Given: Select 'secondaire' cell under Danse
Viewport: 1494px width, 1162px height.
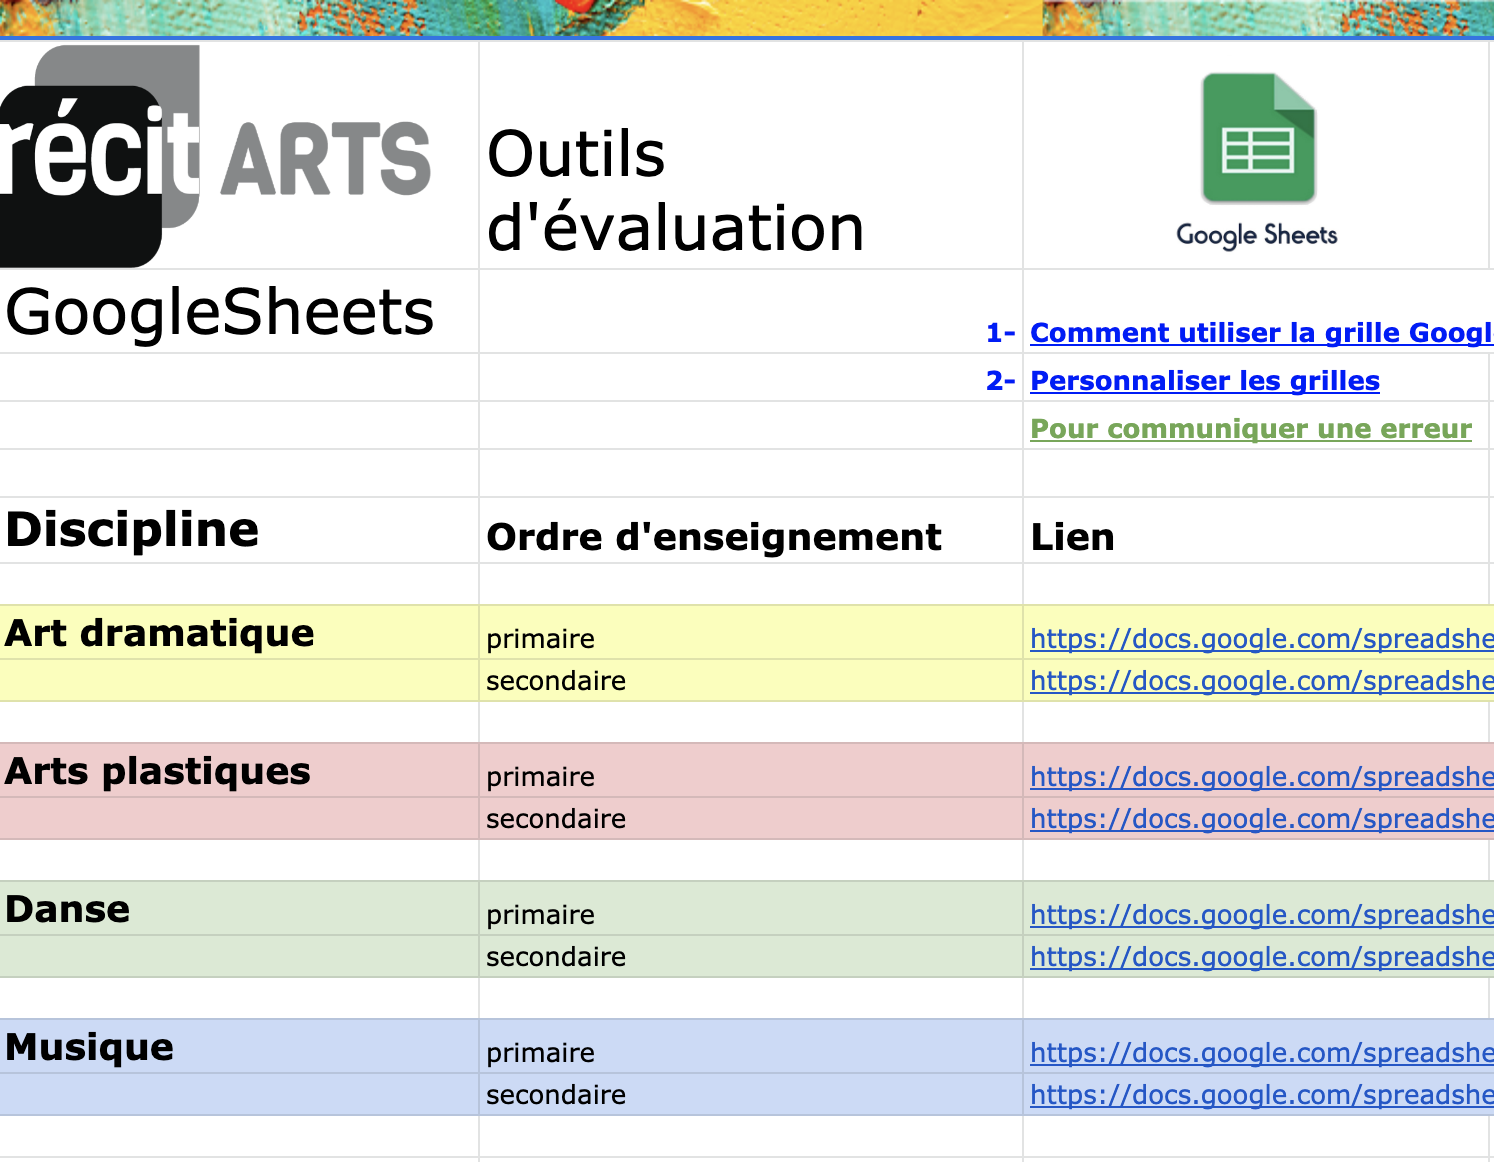Looking at the screenshot, I should coord(751,956).
